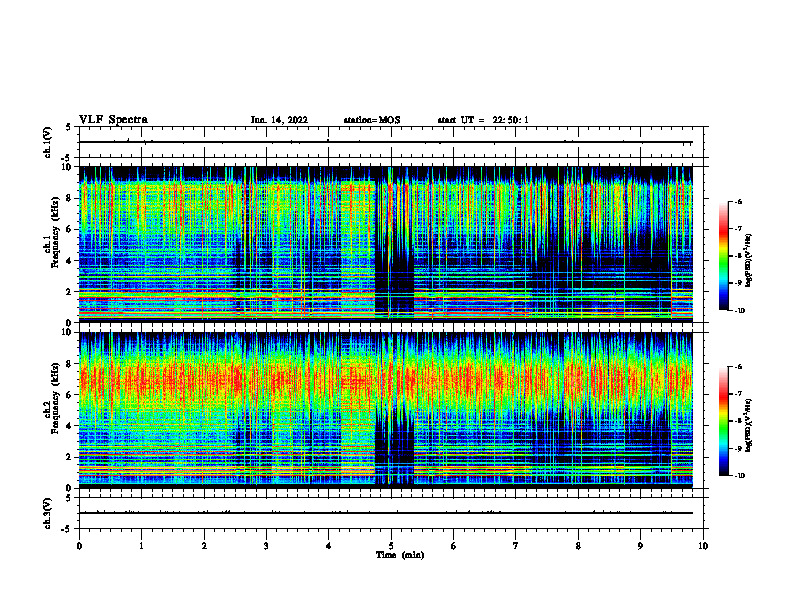Click the ch.1 spectrogram panel
Viewport: 792px width, 612px height.
(x=386, y=244)
